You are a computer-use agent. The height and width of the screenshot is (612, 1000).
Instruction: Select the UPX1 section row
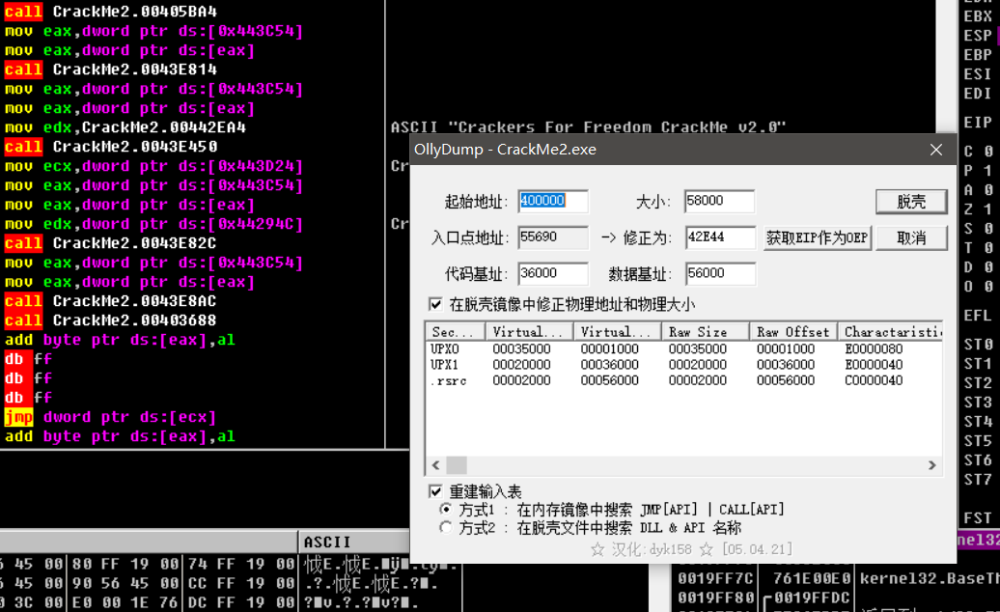684,365
